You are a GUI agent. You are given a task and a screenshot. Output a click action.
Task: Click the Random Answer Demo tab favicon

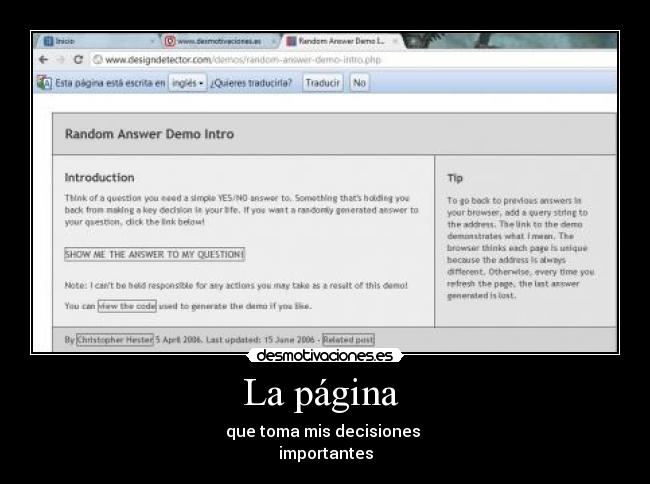click(x=291, y=41)
